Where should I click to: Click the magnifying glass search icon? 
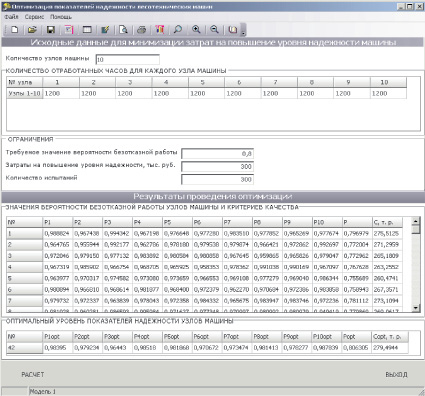178,30
